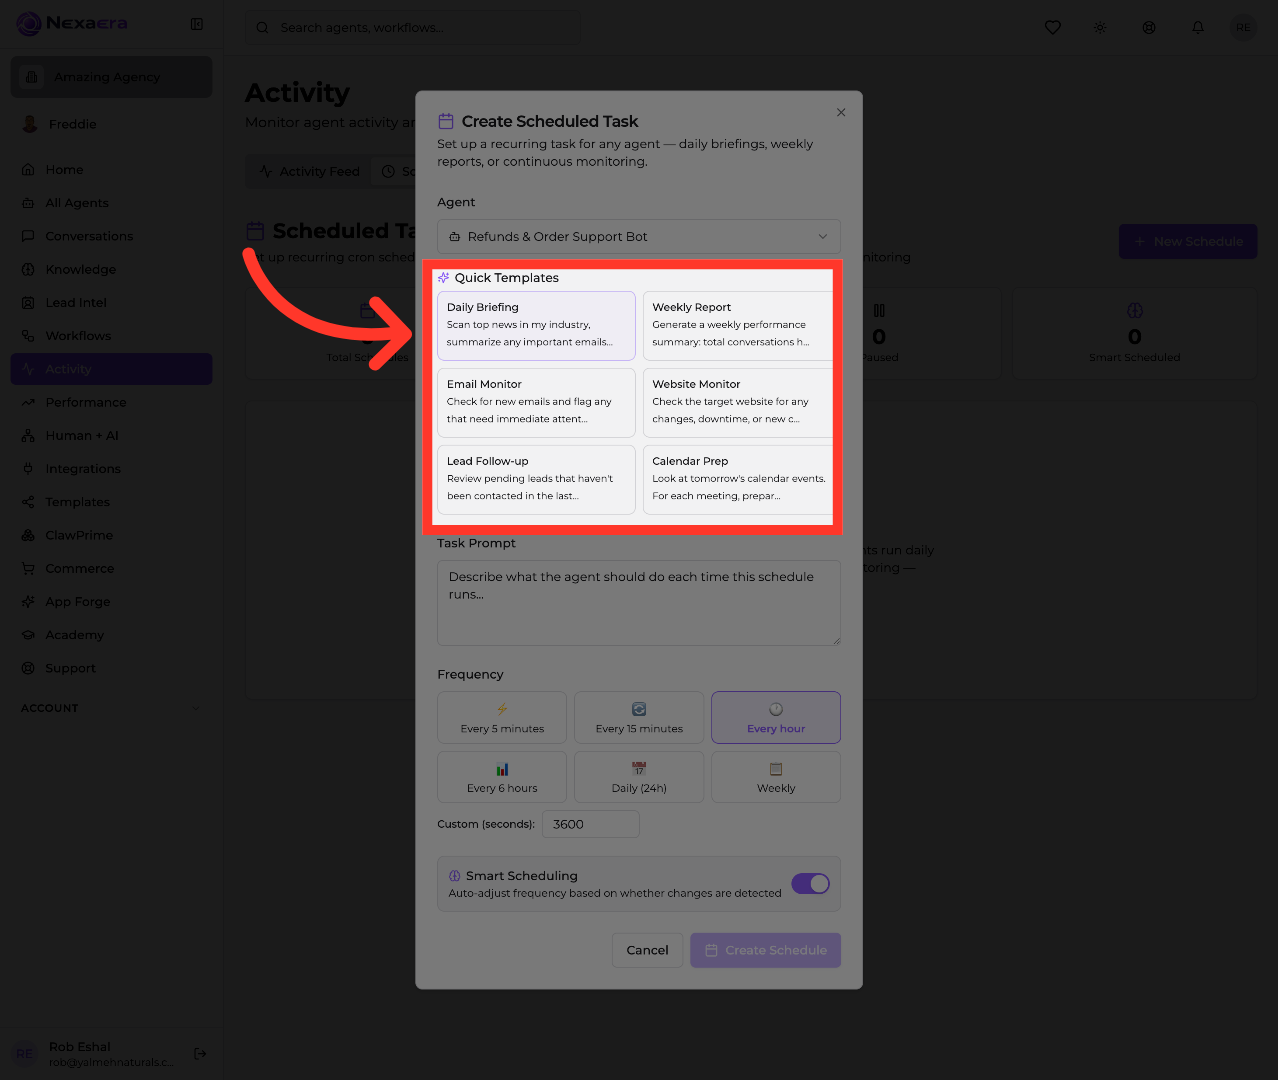Select the Daily Briefing template
1278x1080 pixels.
pos(536,326)
